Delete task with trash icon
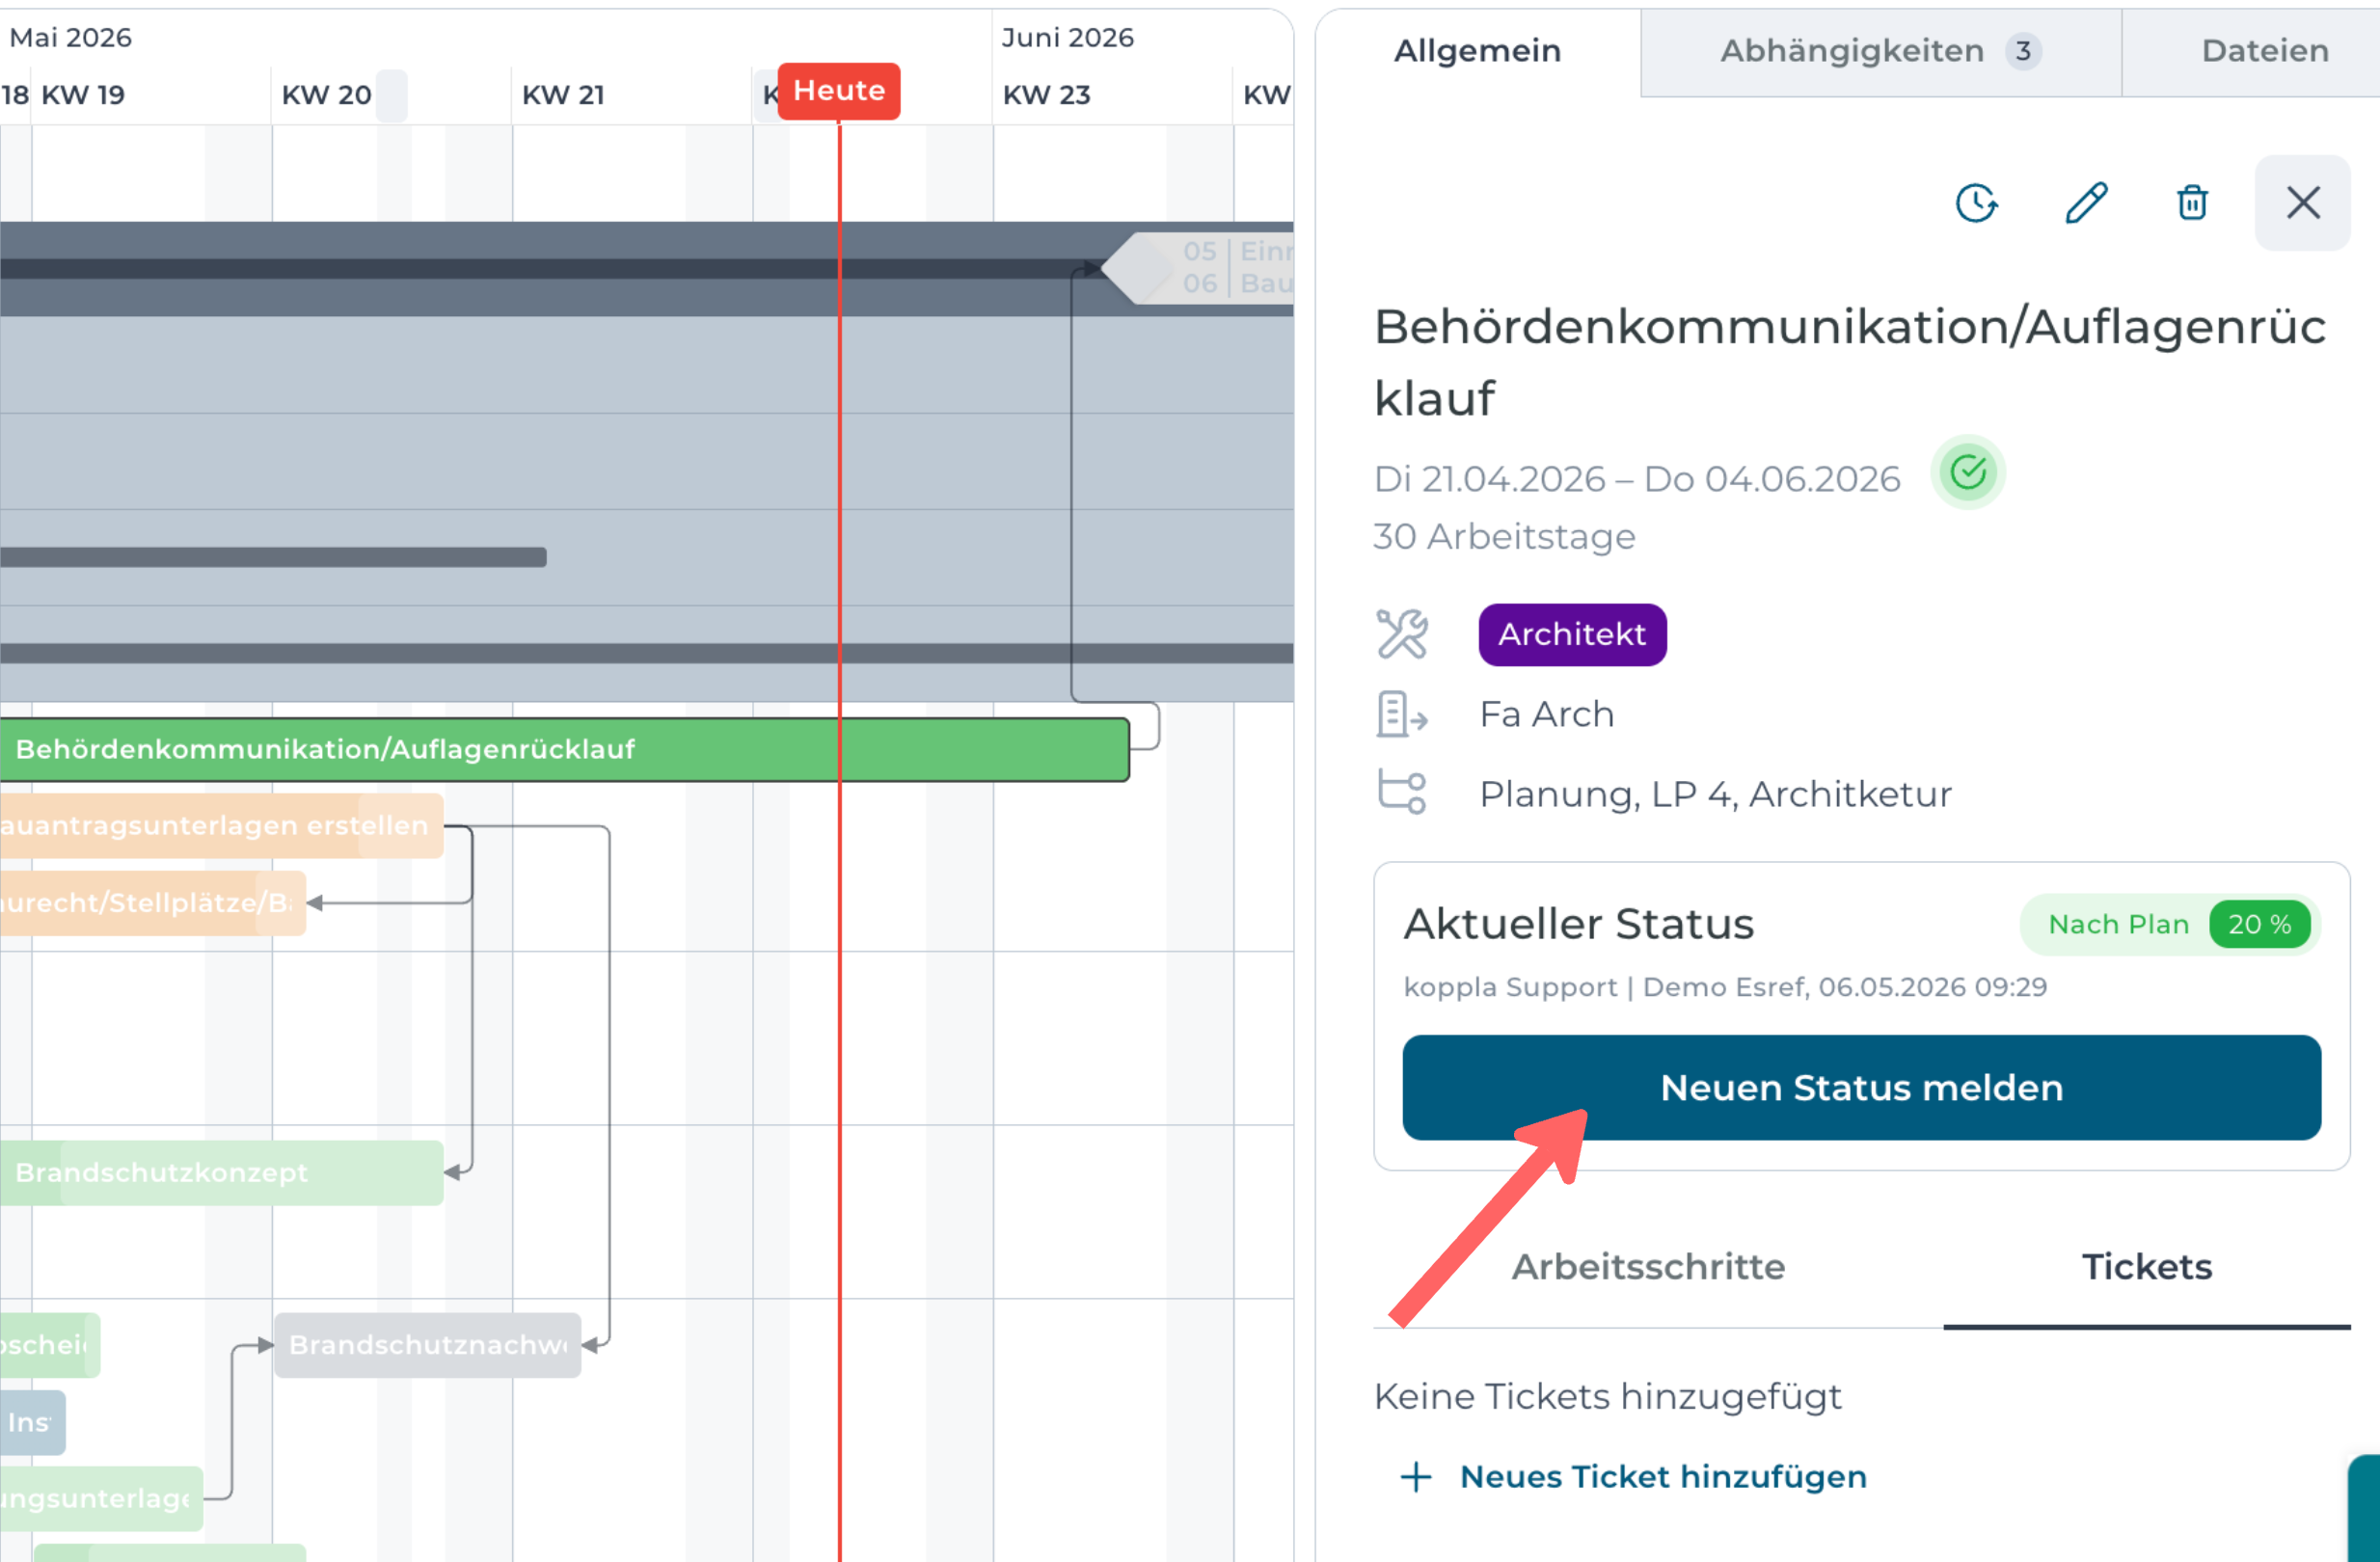 coord(2192,203)
